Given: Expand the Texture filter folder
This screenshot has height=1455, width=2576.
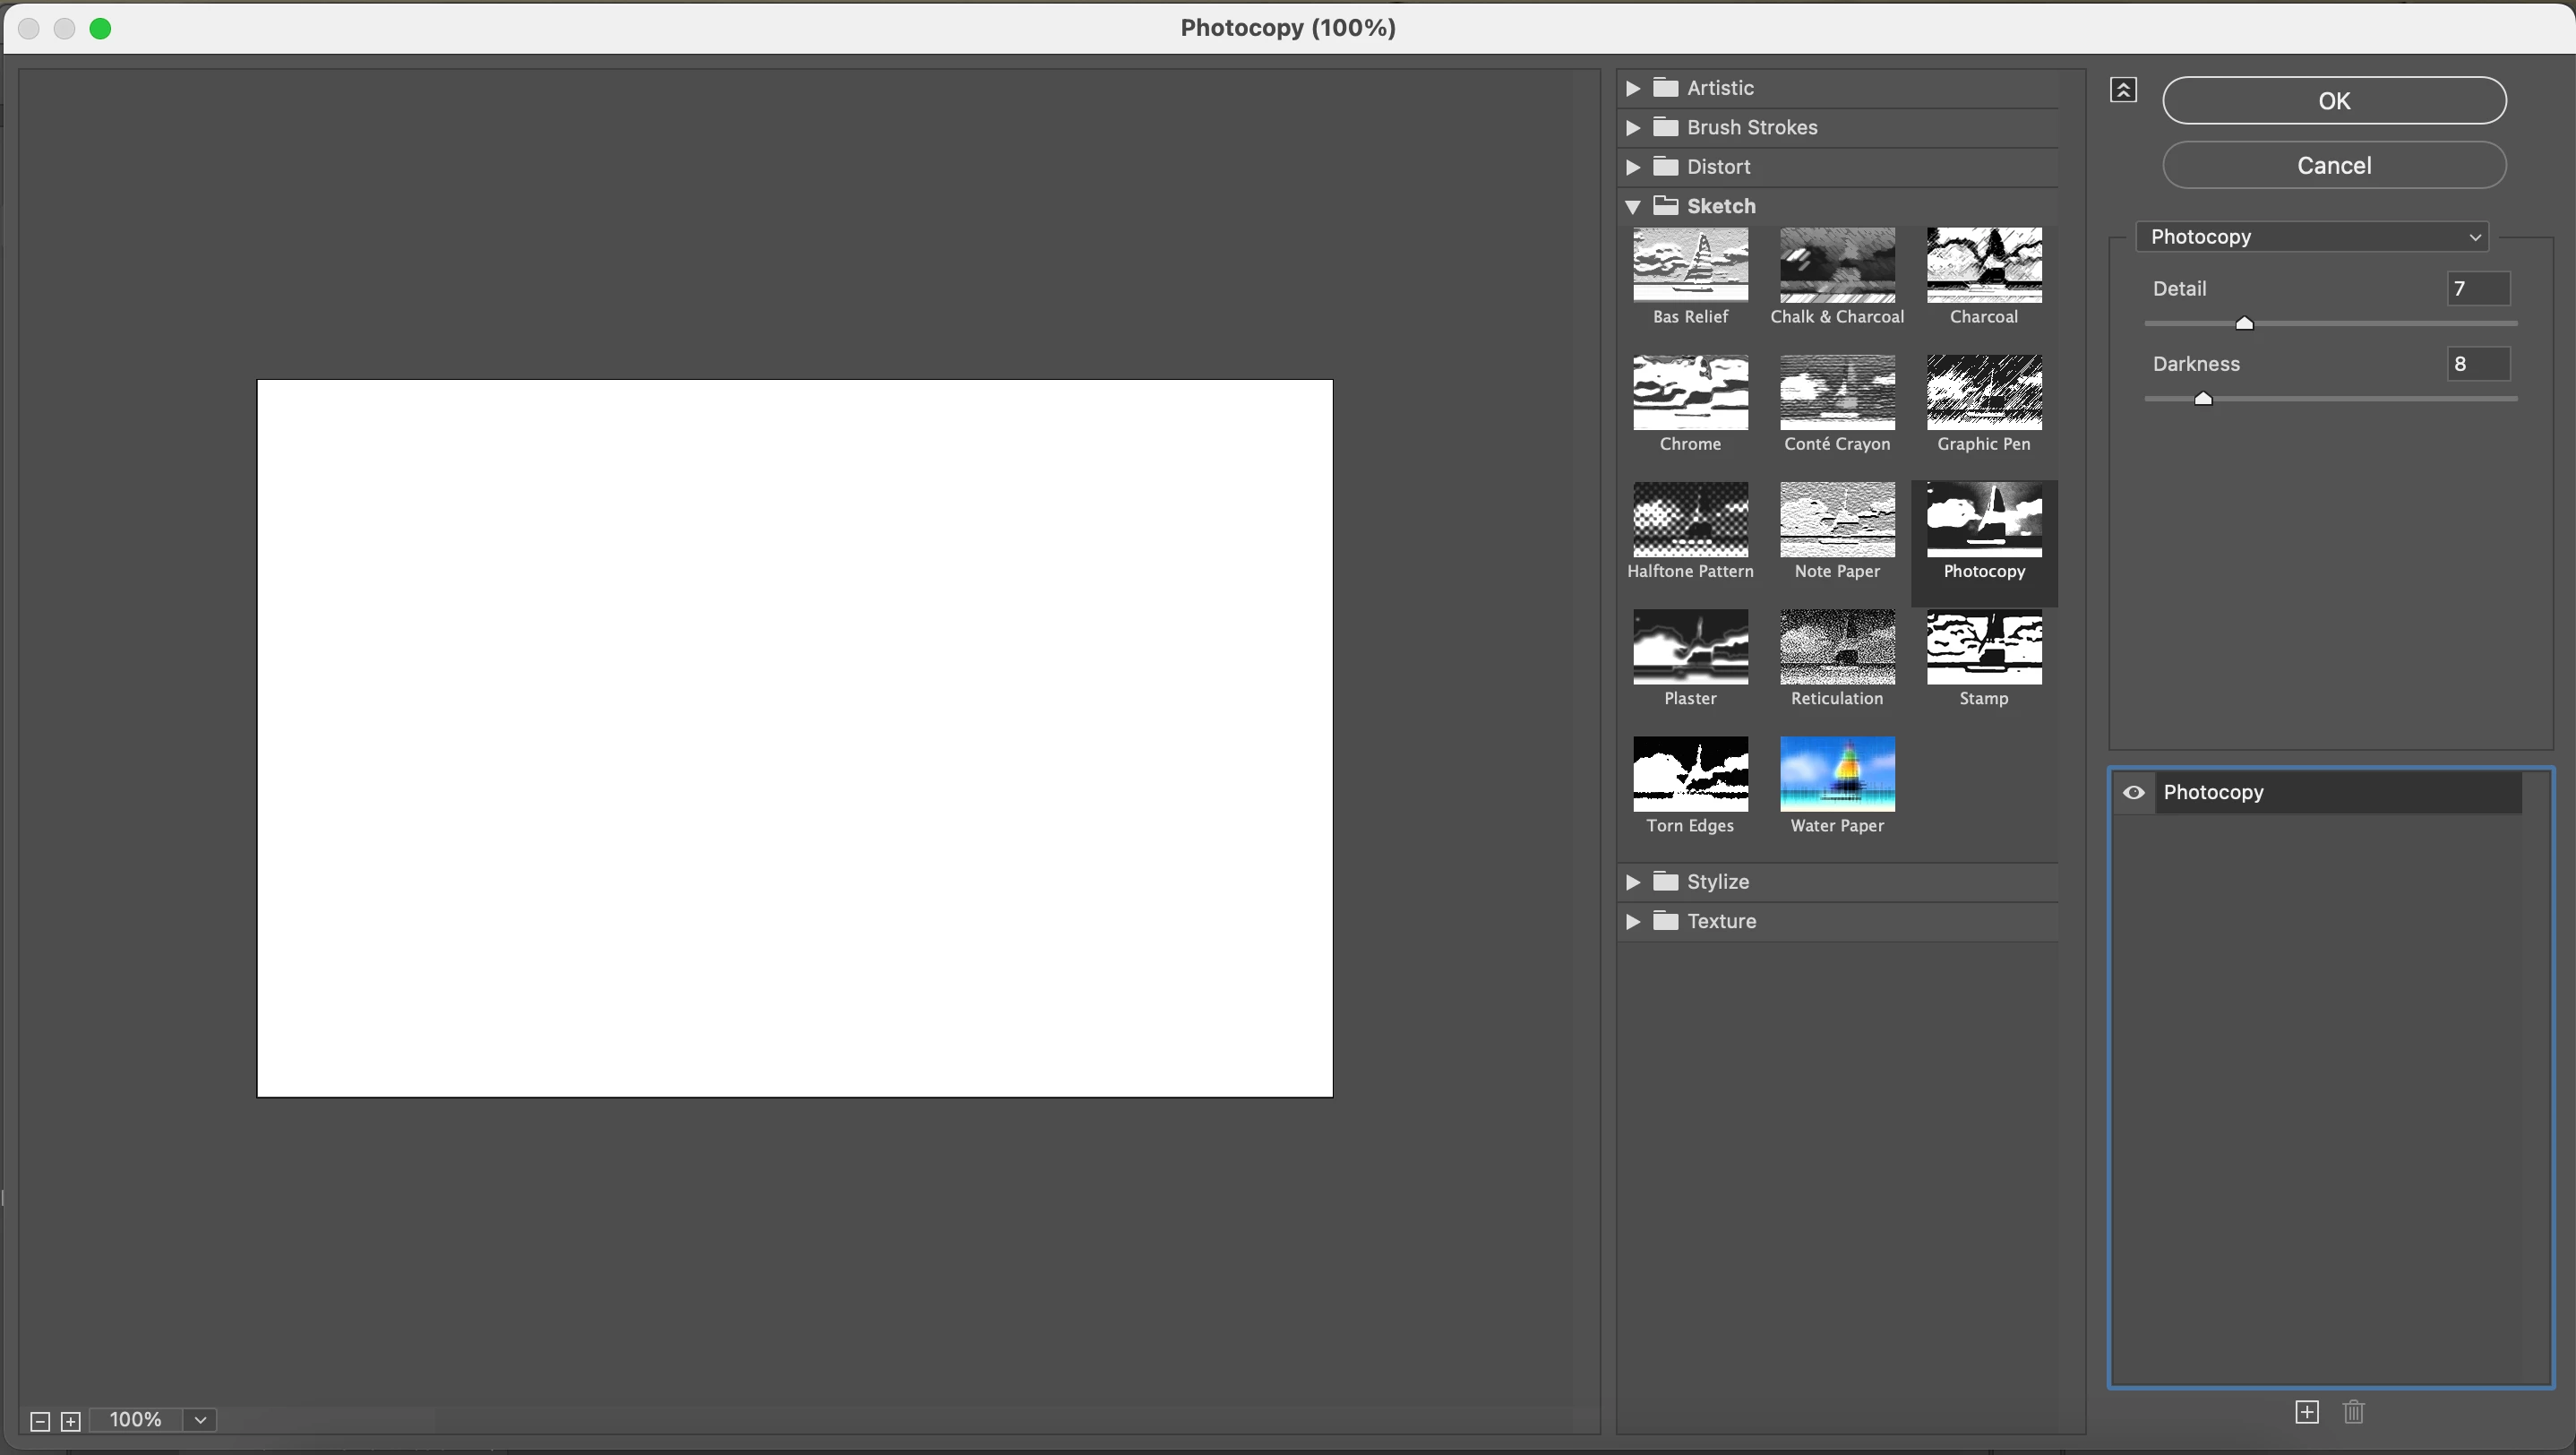Looking at the screenshot, I should pos(1633,921).
